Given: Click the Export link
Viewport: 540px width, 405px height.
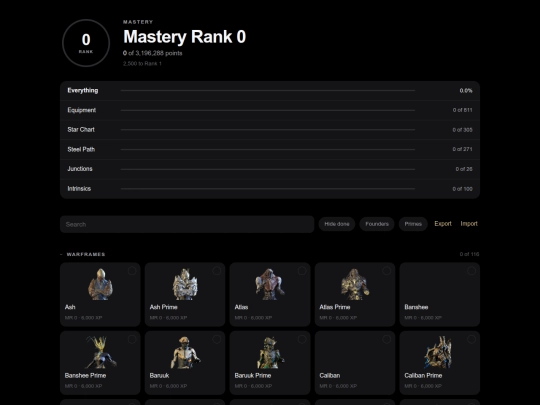Looking at the screenshot, I should point(443,224).
